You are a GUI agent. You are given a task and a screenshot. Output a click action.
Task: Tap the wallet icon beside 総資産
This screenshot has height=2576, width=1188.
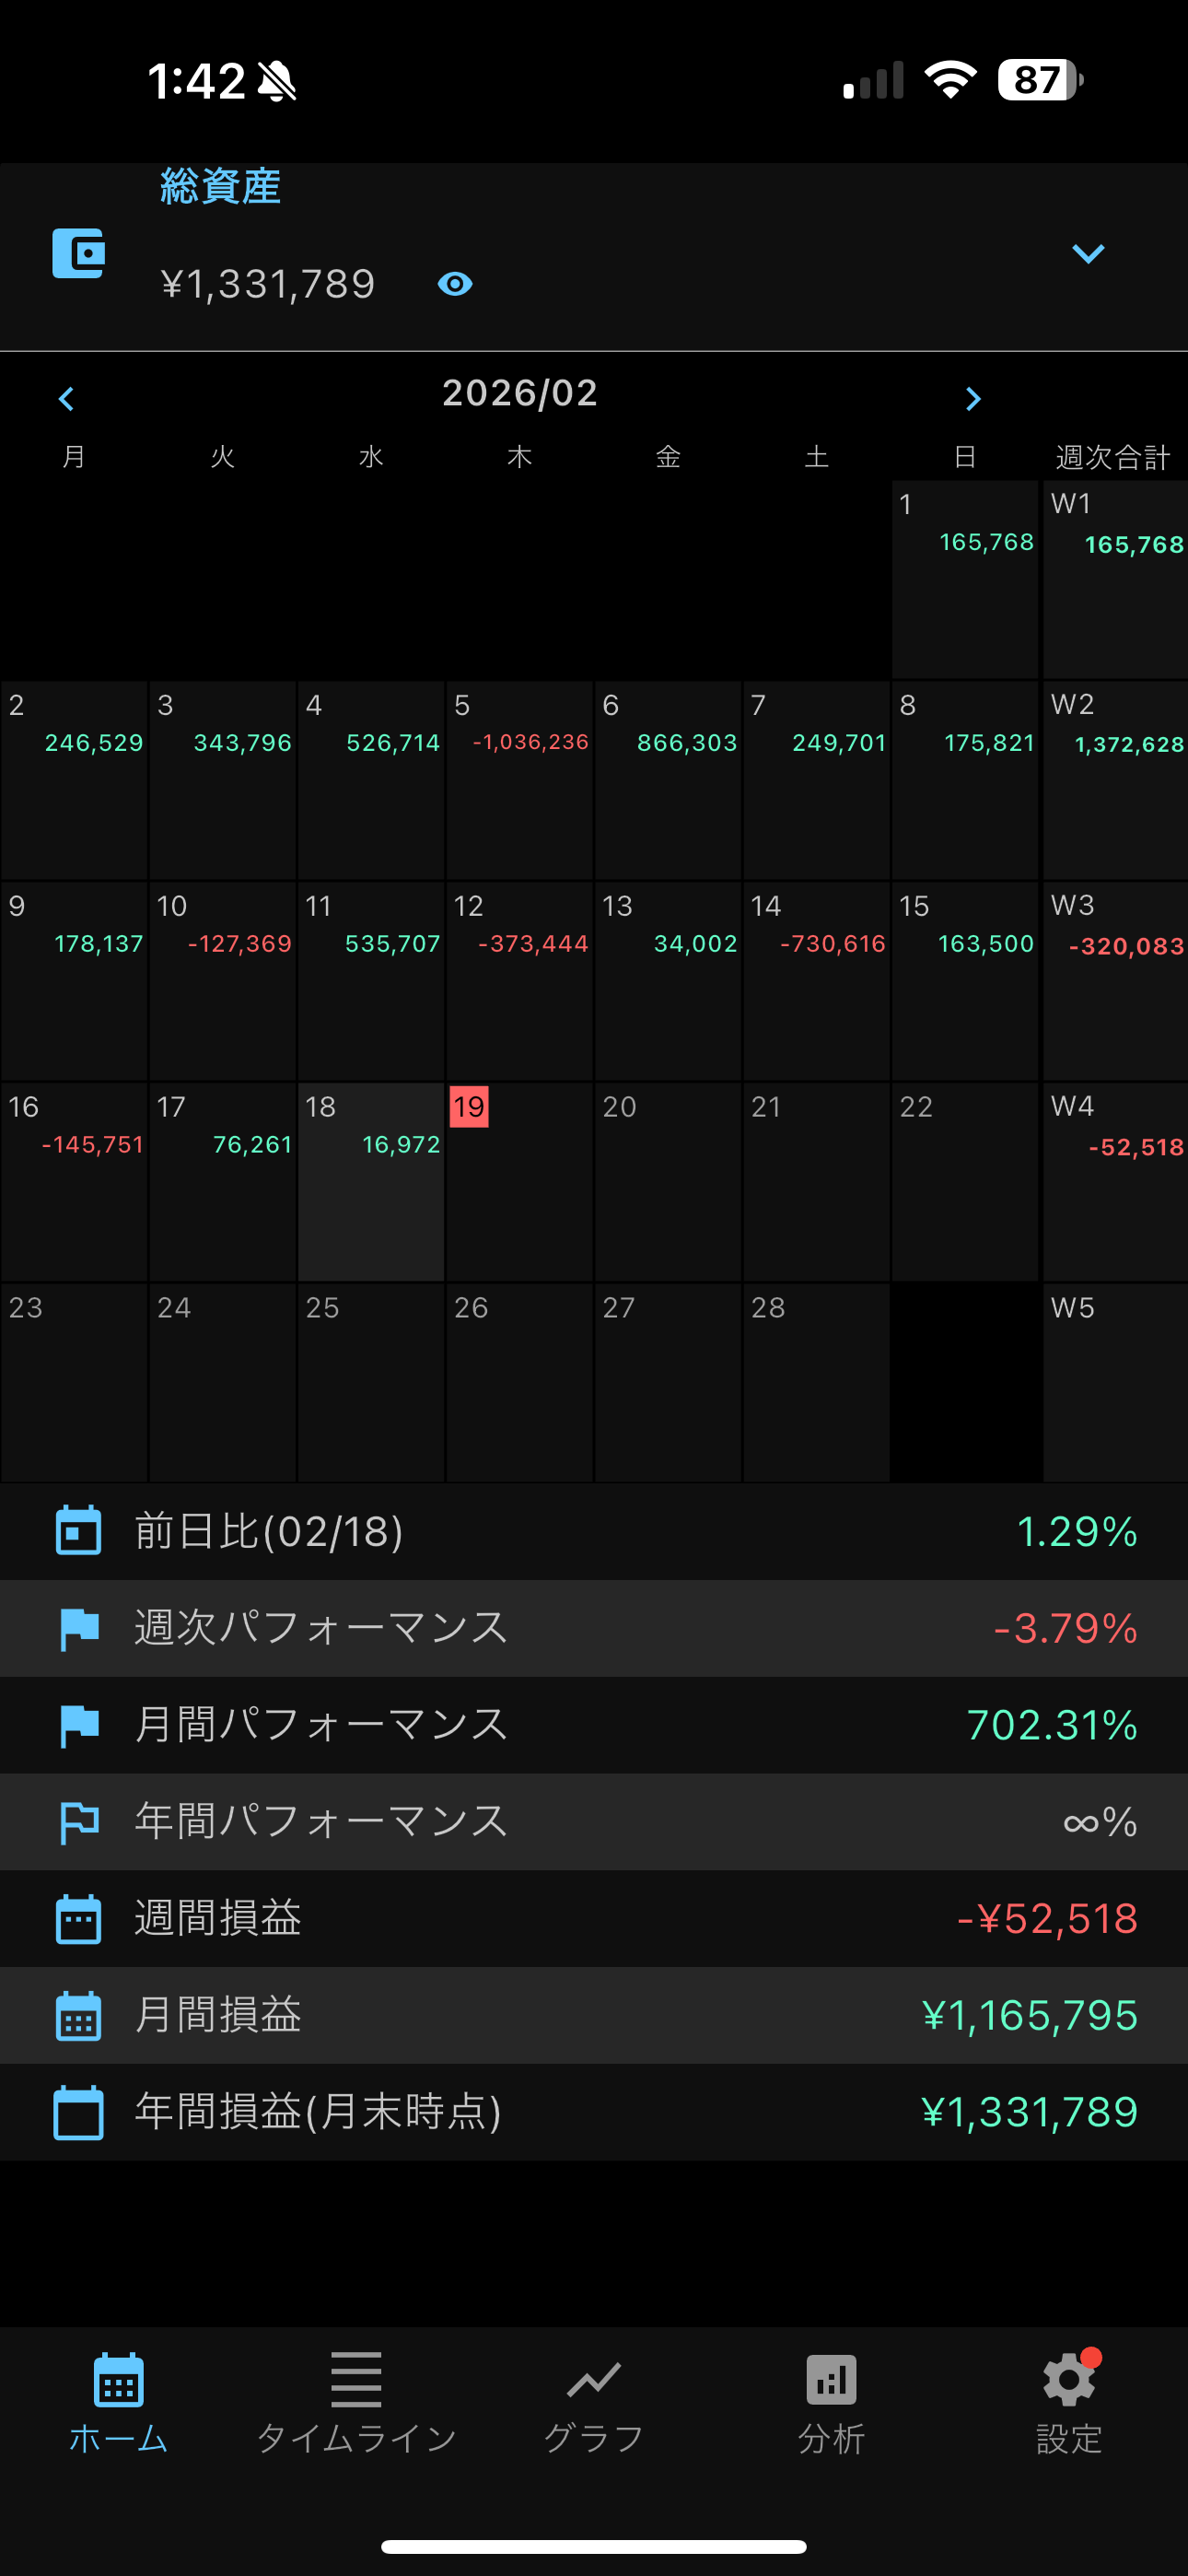78,254
